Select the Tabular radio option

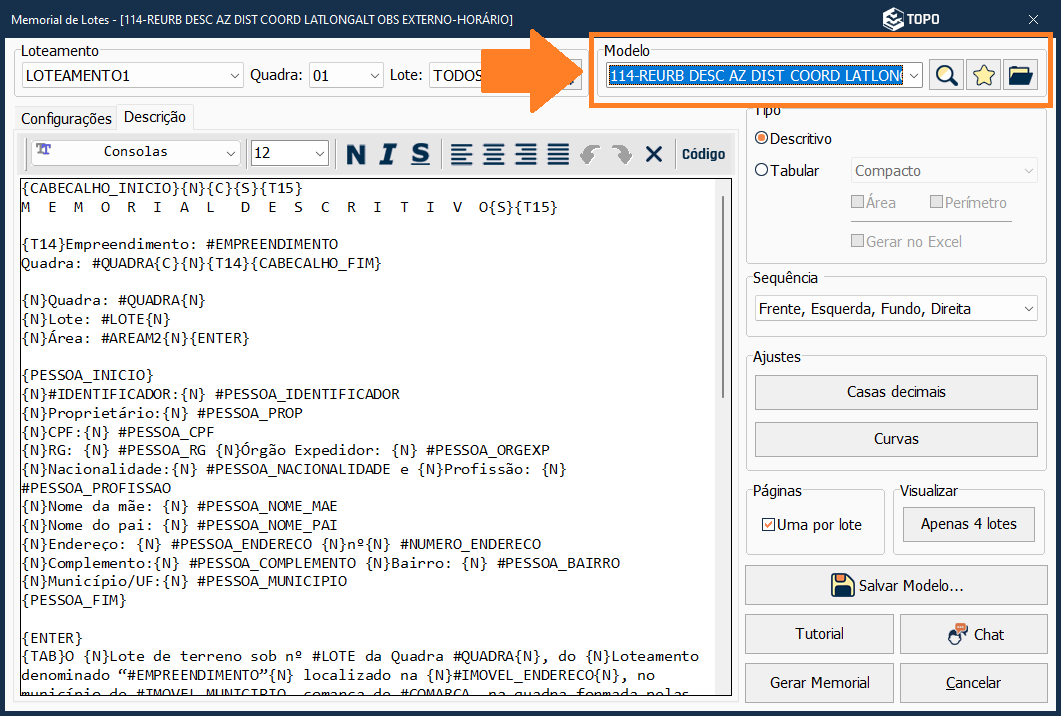point(762,171)
